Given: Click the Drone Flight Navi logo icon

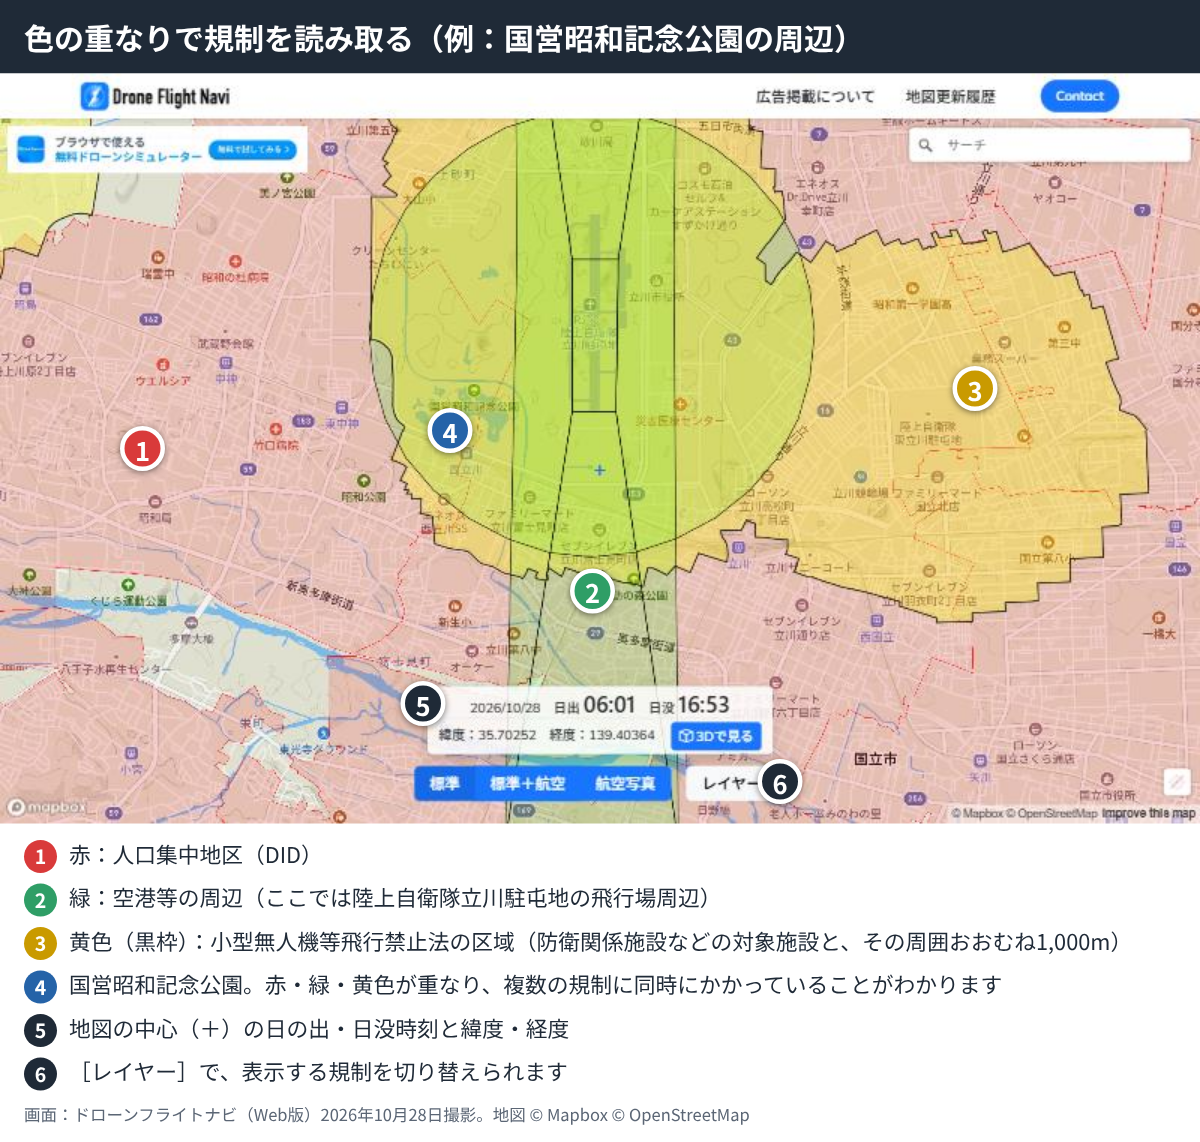Looking at the screenshot, I should 94,96.
